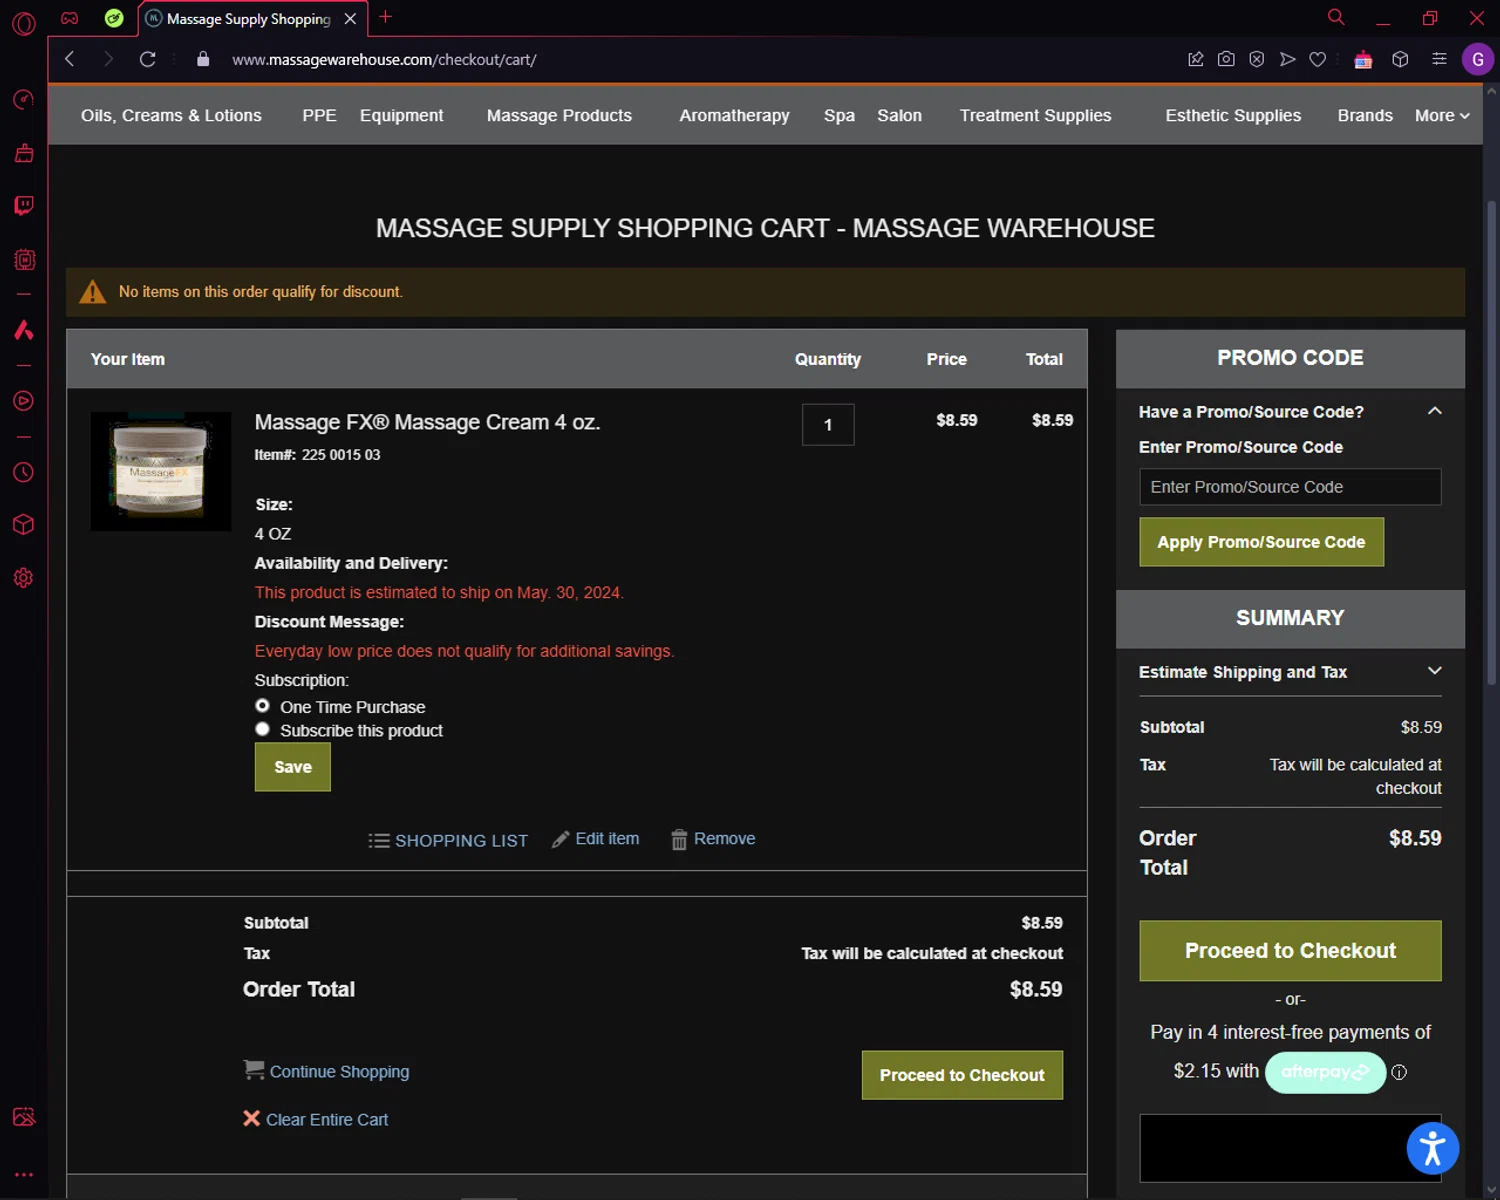Screen dimensions: 1500x1200
Task: Click the cake gift icon in address bar
Action: tap(1363, 59)
